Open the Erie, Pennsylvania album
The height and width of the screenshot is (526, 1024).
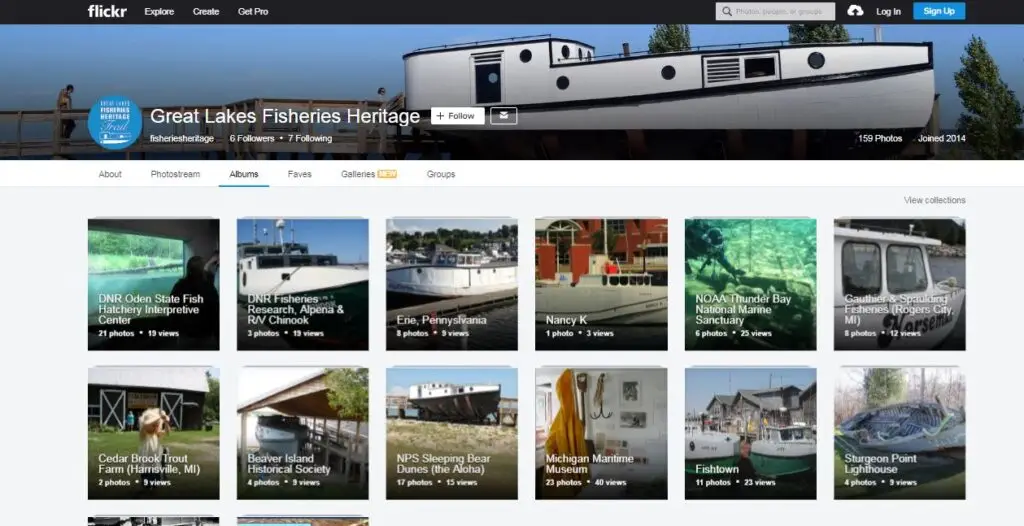tap(452, 284)
